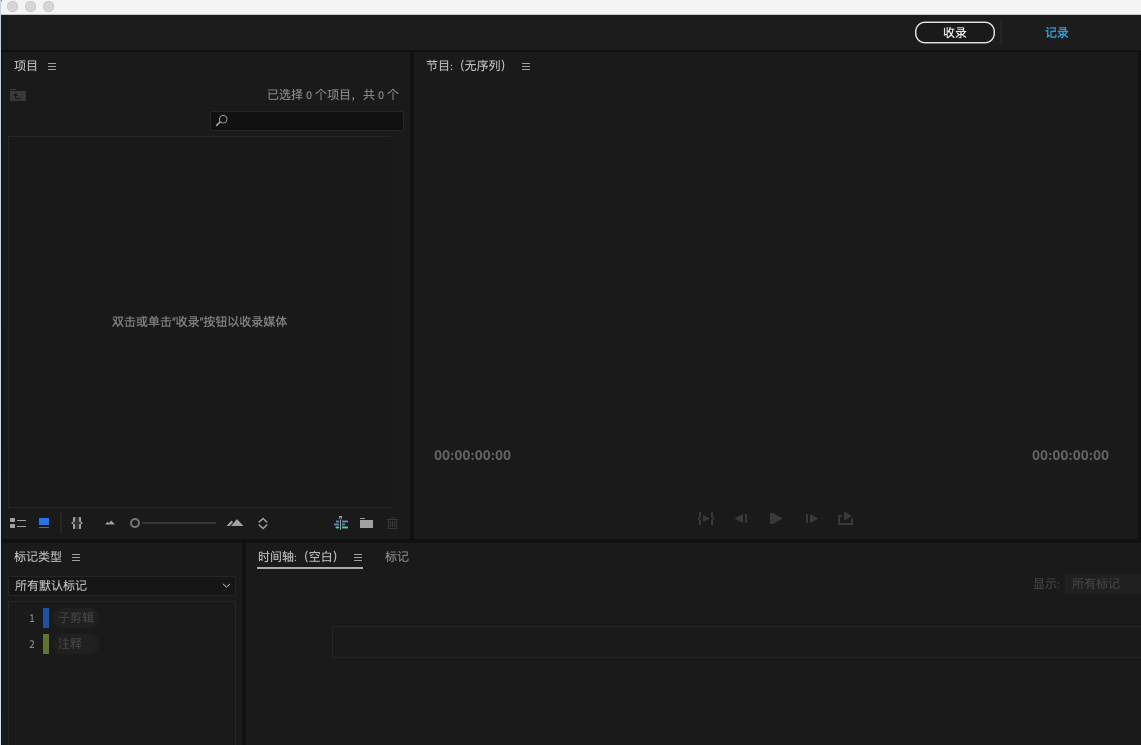Click the folder-up icon under 项目
This screenshot has height=745, width=1141.
(18, 95)
